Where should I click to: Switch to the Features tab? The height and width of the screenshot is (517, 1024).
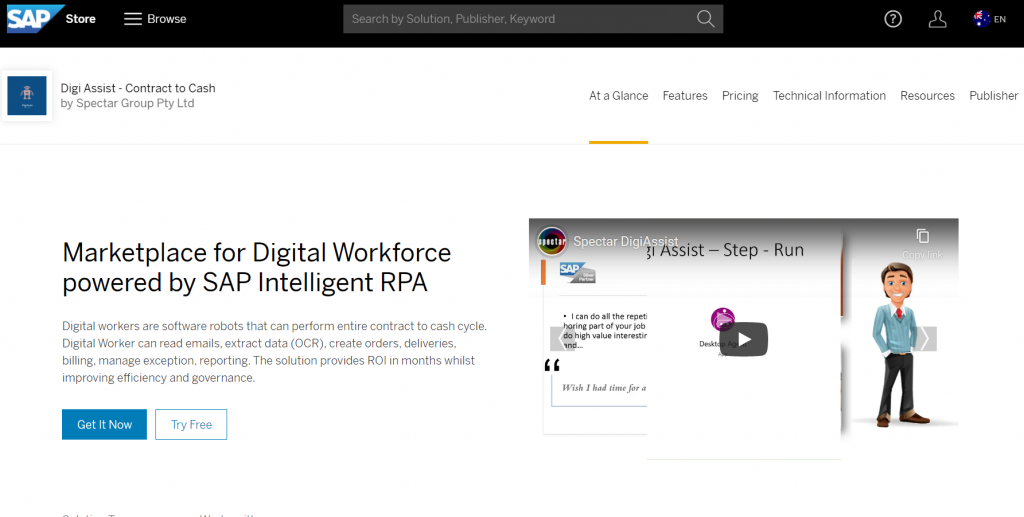click(x=685, y=96)
